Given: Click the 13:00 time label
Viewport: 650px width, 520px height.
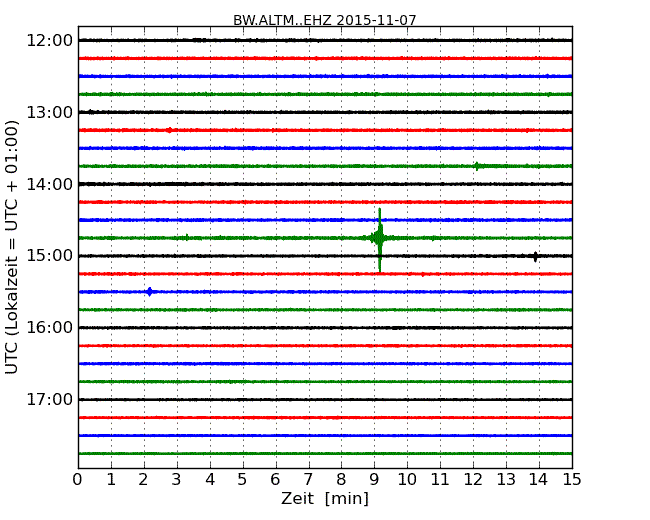Looking at the screenshot, I should point(50,112).
